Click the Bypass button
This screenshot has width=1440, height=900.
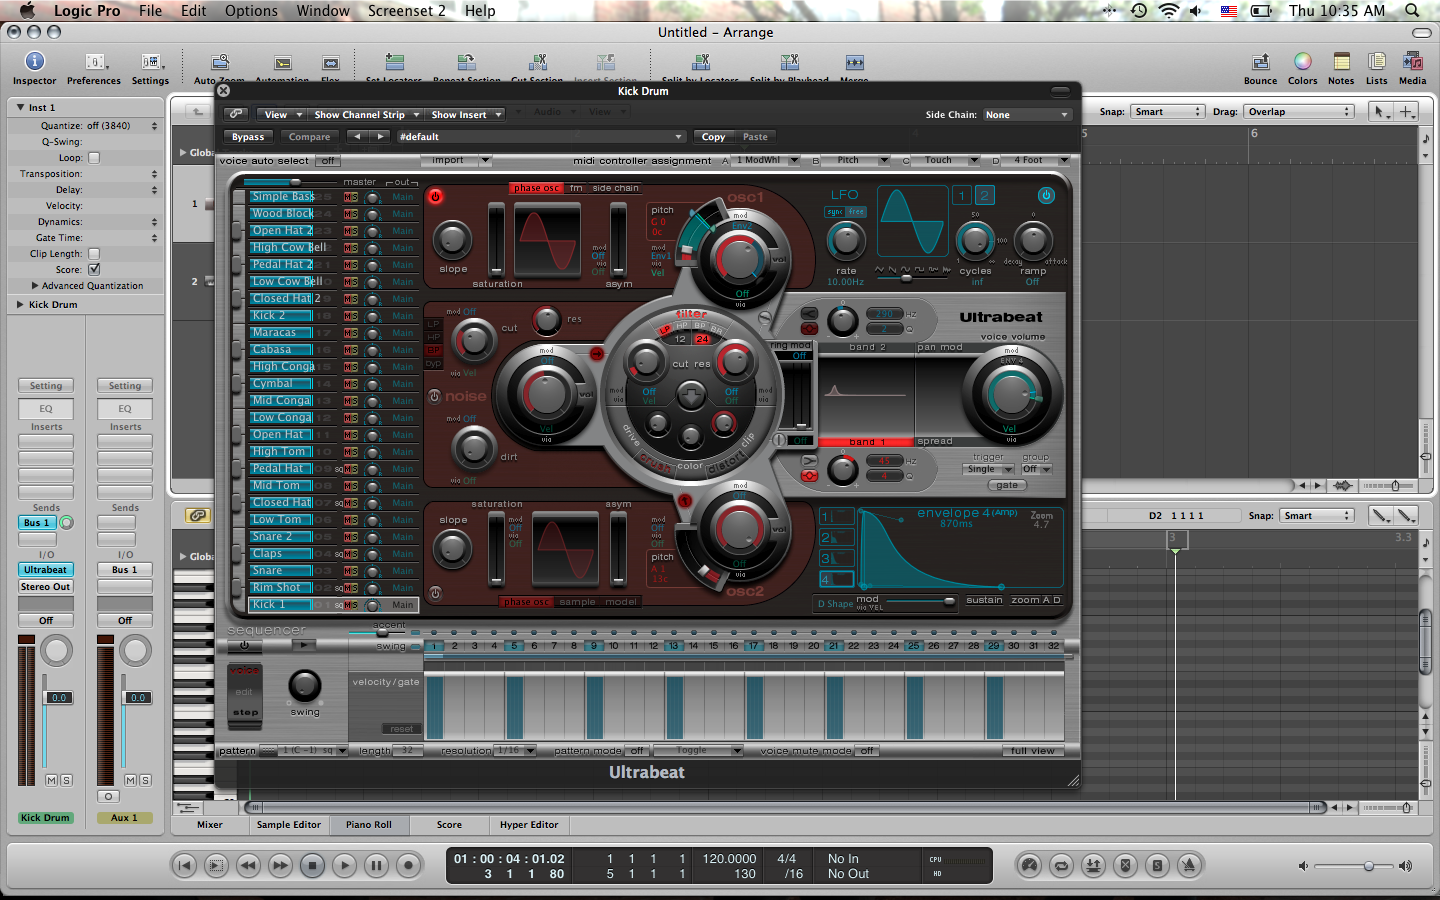[248, 137]
